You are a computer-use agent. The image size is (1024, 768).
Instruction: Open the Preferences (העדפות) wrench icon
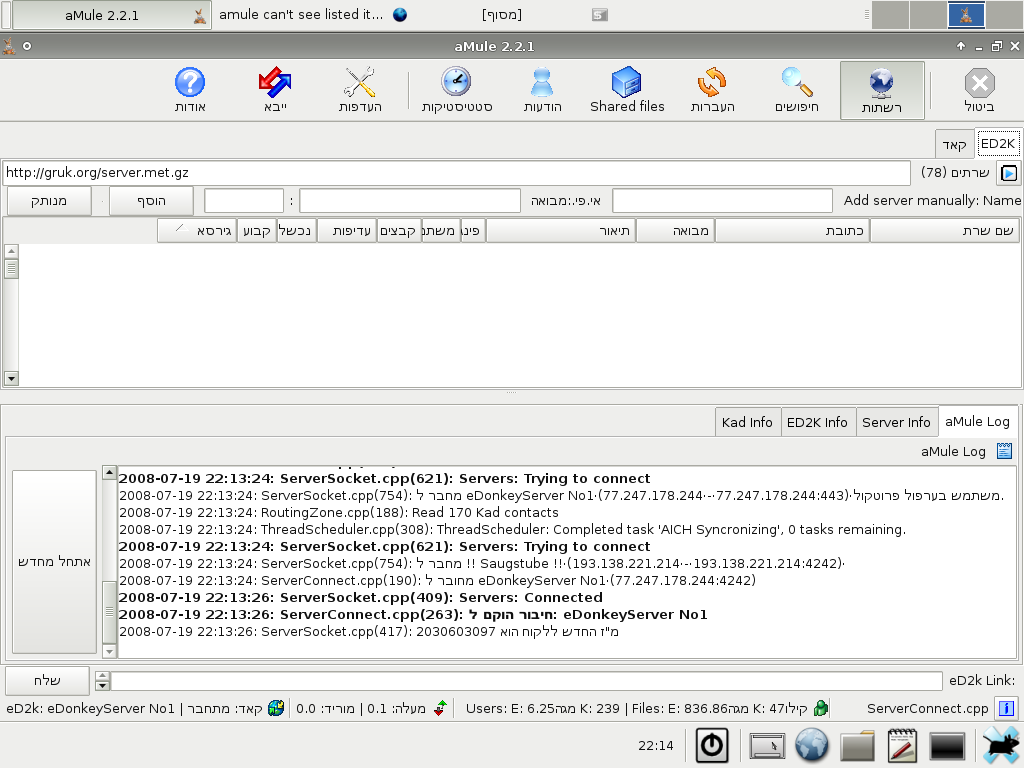pos(360,90)
